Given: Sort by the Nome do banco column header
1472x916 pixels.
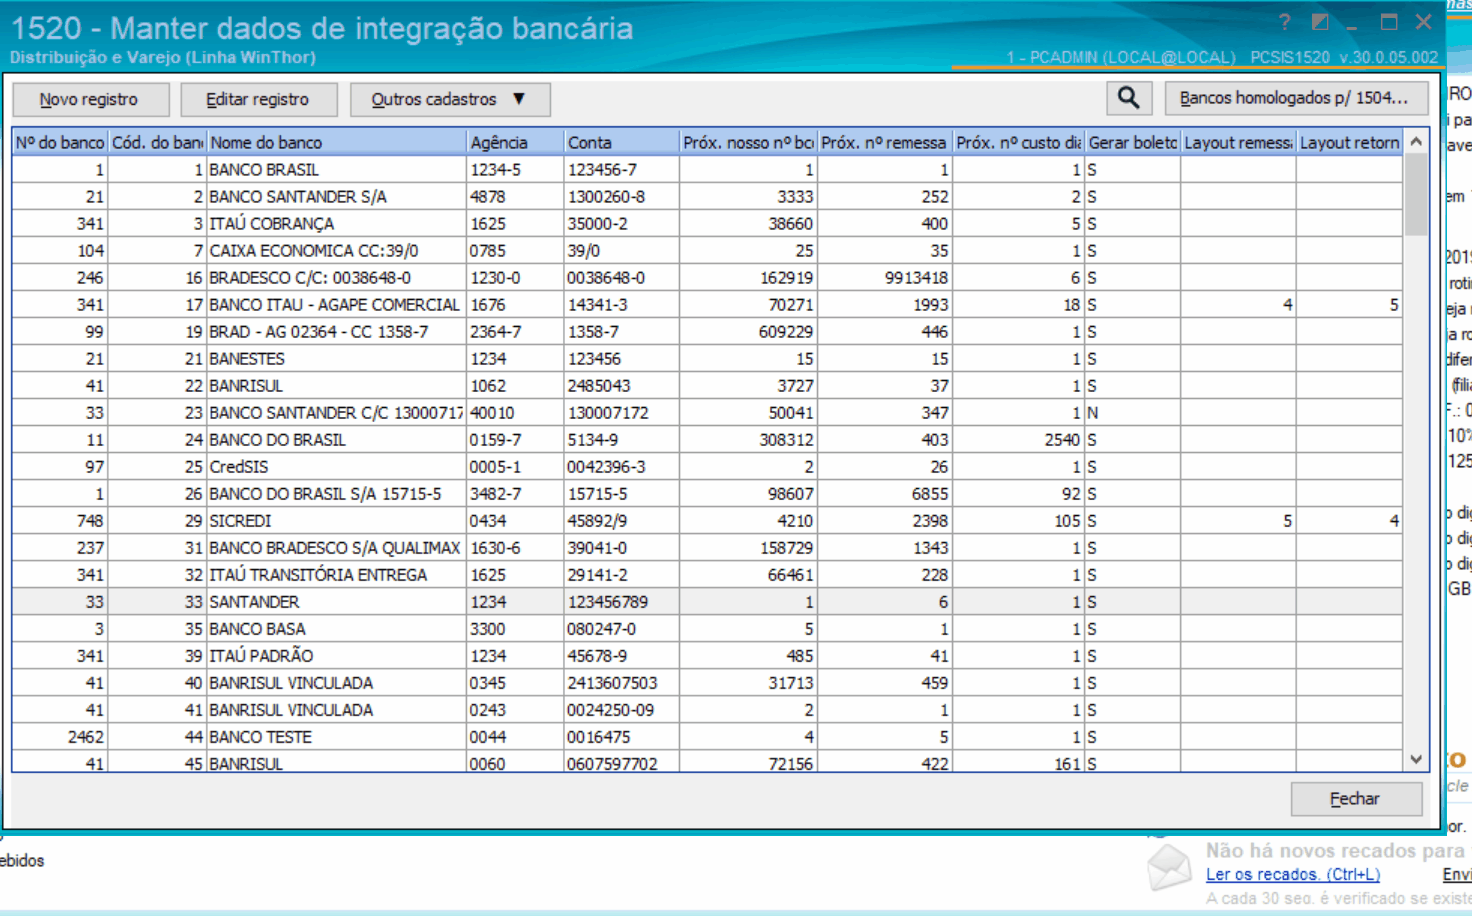Looking at the screenshot, I should click(x=335, y=142).
